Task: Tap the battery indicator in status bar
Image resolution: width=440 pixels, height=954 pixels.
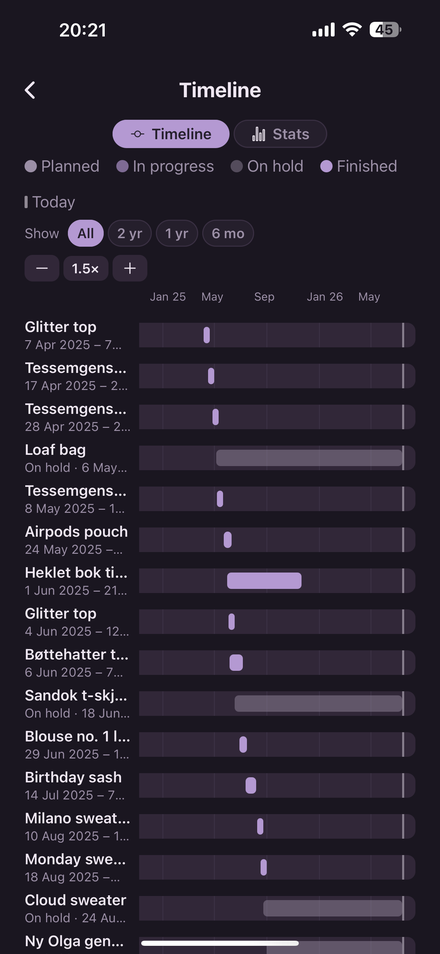Action: 385,30
